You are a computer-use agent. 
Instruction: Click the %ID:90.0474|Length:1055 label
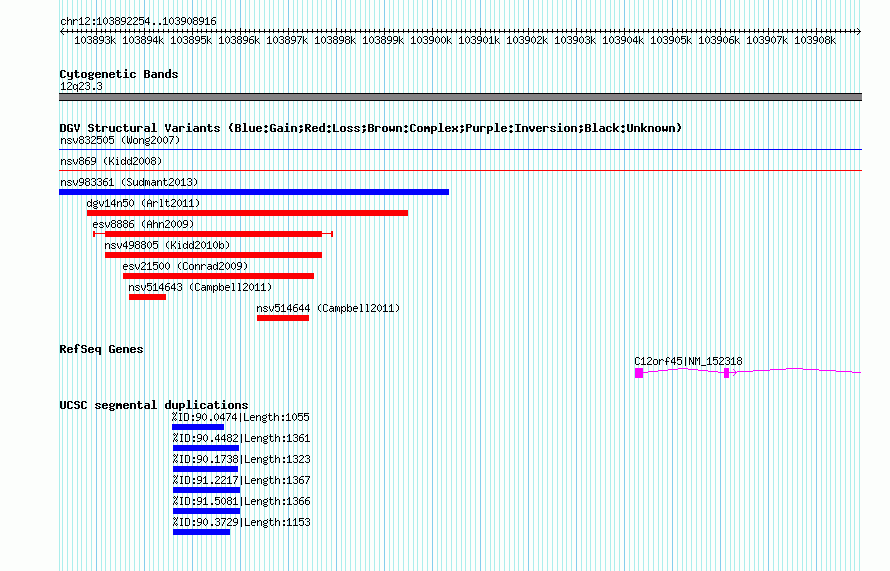point(241,417)
